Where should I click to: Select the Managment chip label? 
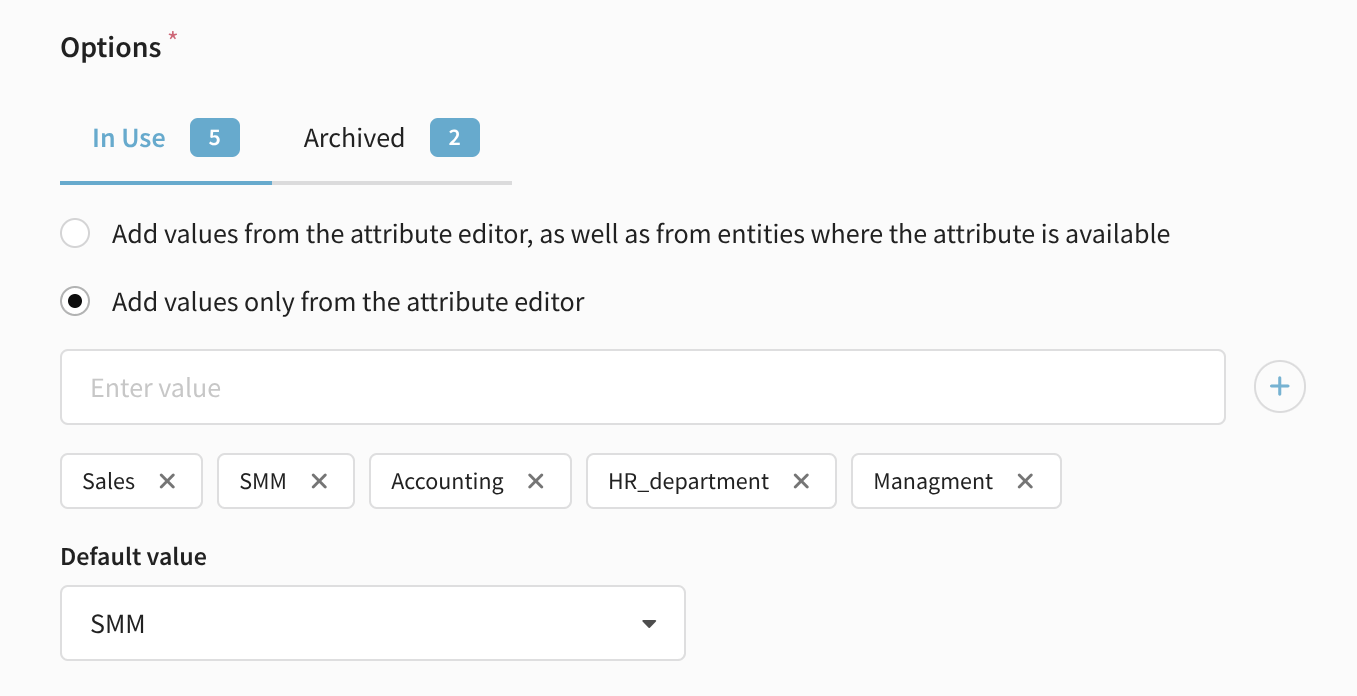[x=933, y=481]
